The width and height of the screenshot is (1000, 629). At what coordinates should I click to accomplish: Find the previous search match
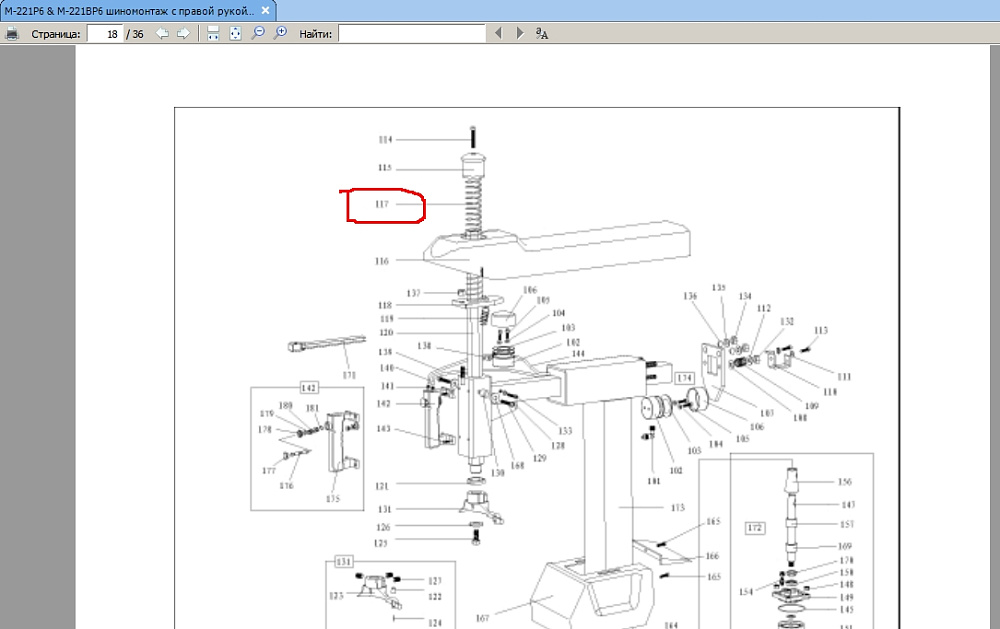pos(498,33)
